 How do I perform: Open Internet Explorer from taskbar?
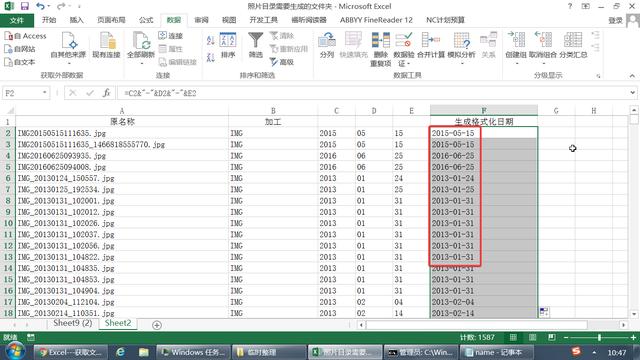pos(120,352)
